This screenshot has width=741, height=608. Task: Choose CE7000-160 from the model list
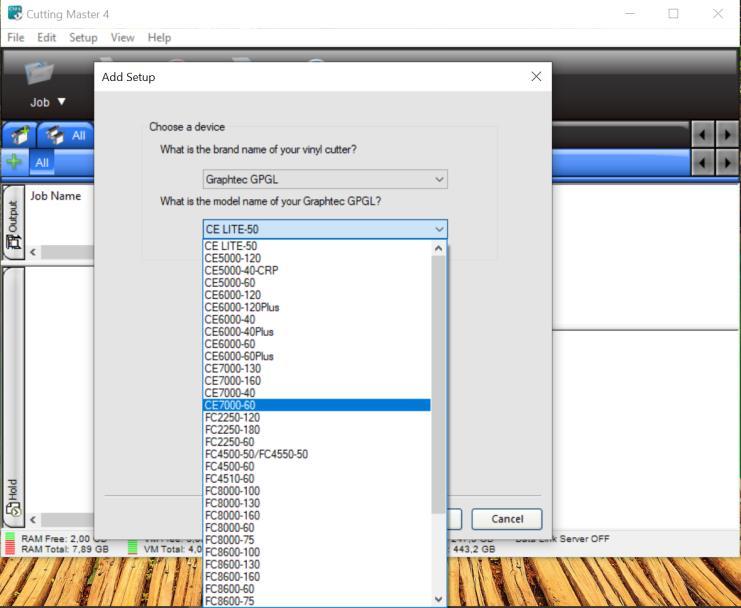pyautogui.click(x=317, y=381)
